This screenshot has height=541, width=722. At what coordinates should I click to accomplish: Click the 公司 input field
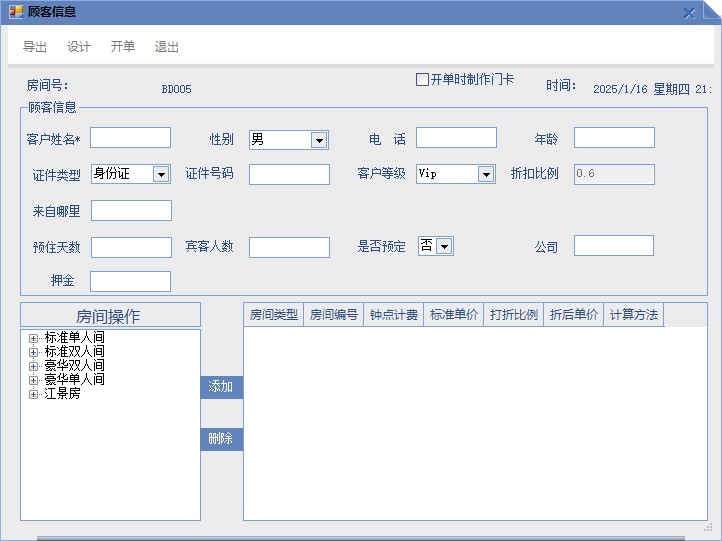[x=614, y=245]
